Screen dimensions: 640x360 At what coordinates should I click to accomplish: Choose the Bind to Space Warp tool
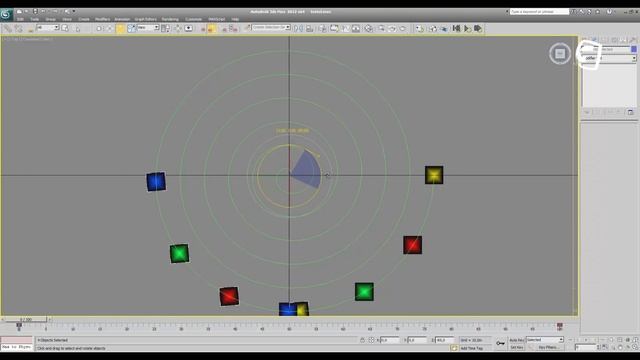[30, 29]
